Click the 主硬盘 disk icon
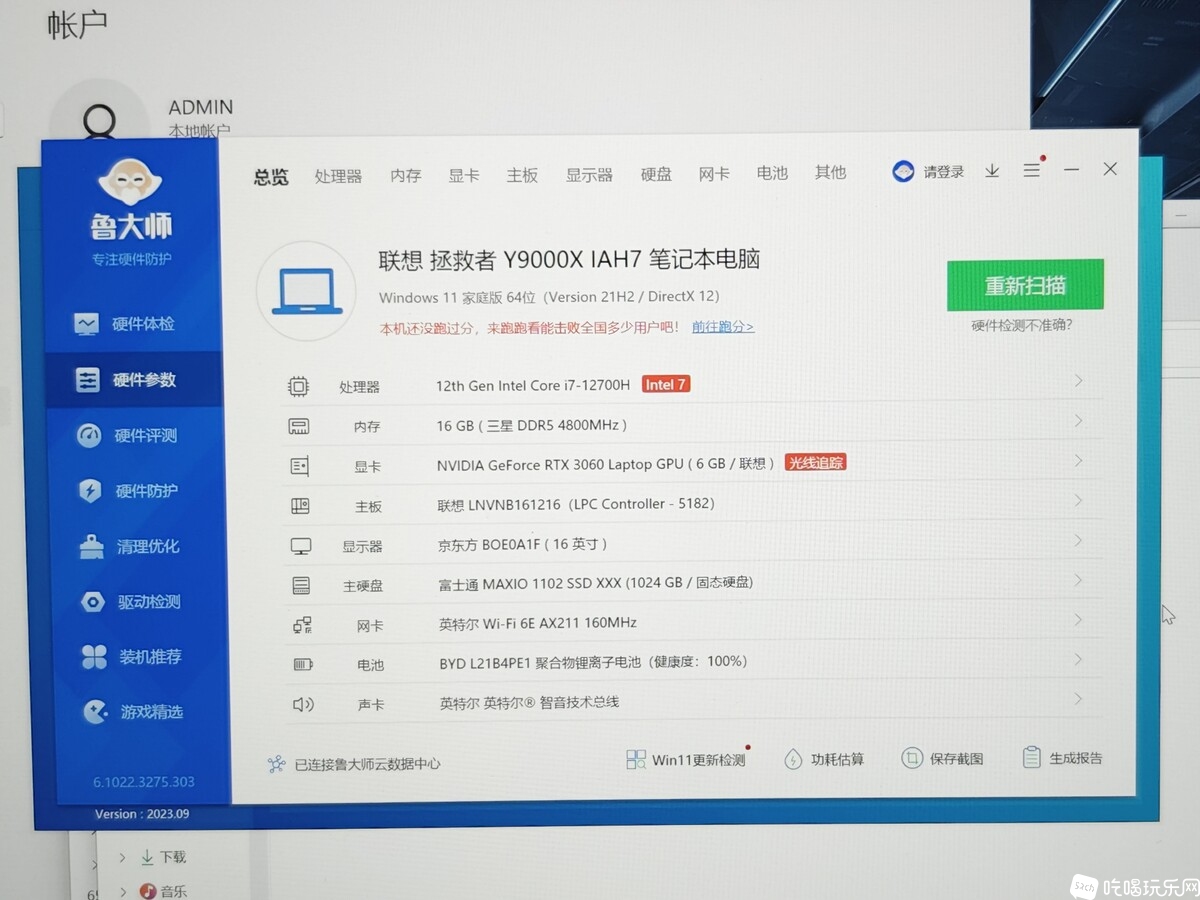This screenshot has width=1200, height=900. click(x=301, y=585)
